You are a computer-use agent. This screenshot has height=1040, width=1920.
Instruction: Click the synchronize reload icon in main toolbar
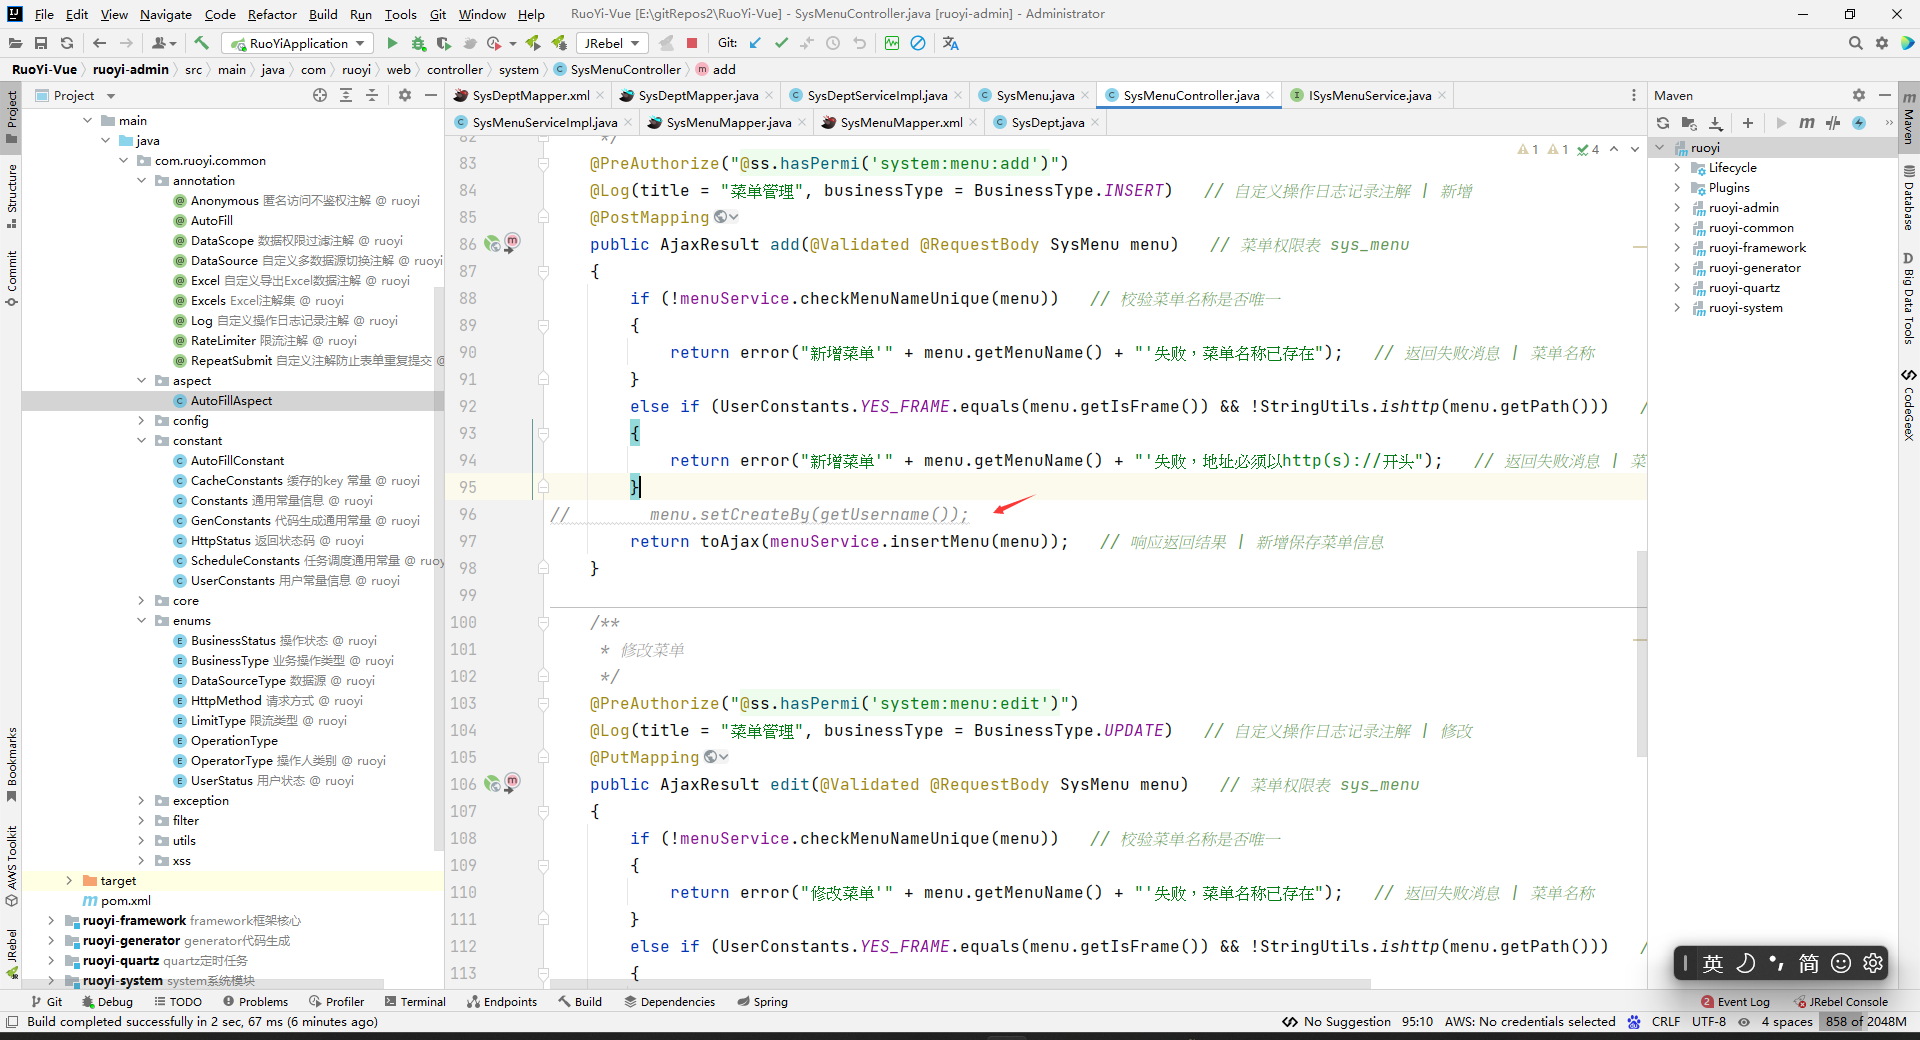coord(67,43)
